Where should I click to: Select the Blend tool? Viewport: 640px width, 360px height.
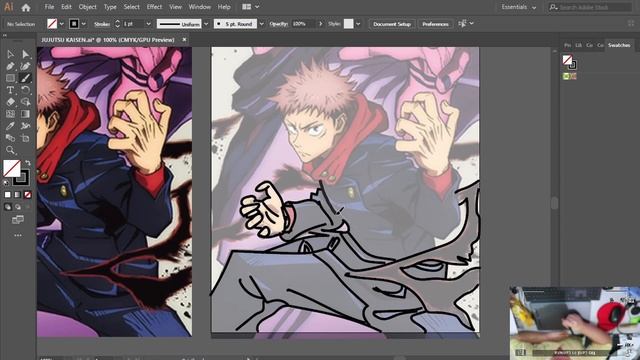10,138
